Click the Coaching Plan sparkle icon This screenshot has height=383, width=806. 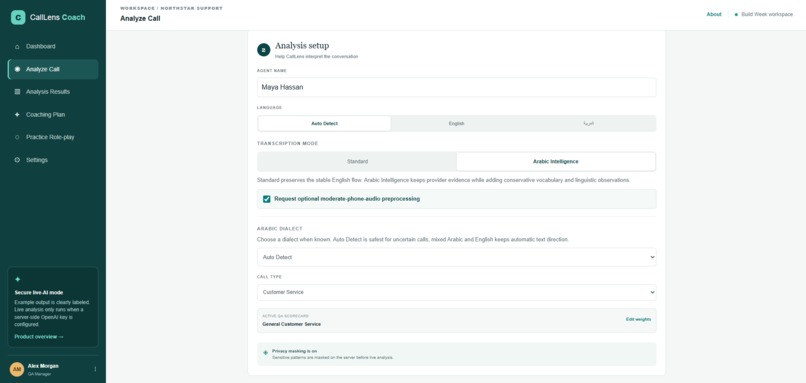coord(17,115)
